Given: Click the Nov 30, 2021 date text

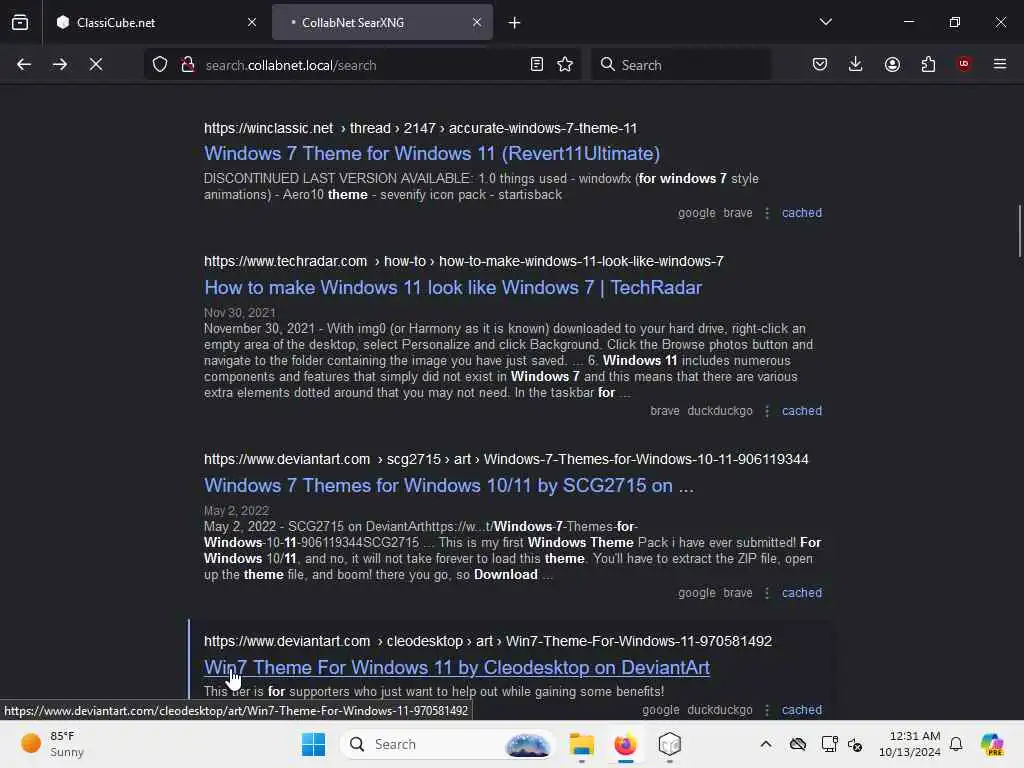Looking at the screenshot, I should point(240,313).
